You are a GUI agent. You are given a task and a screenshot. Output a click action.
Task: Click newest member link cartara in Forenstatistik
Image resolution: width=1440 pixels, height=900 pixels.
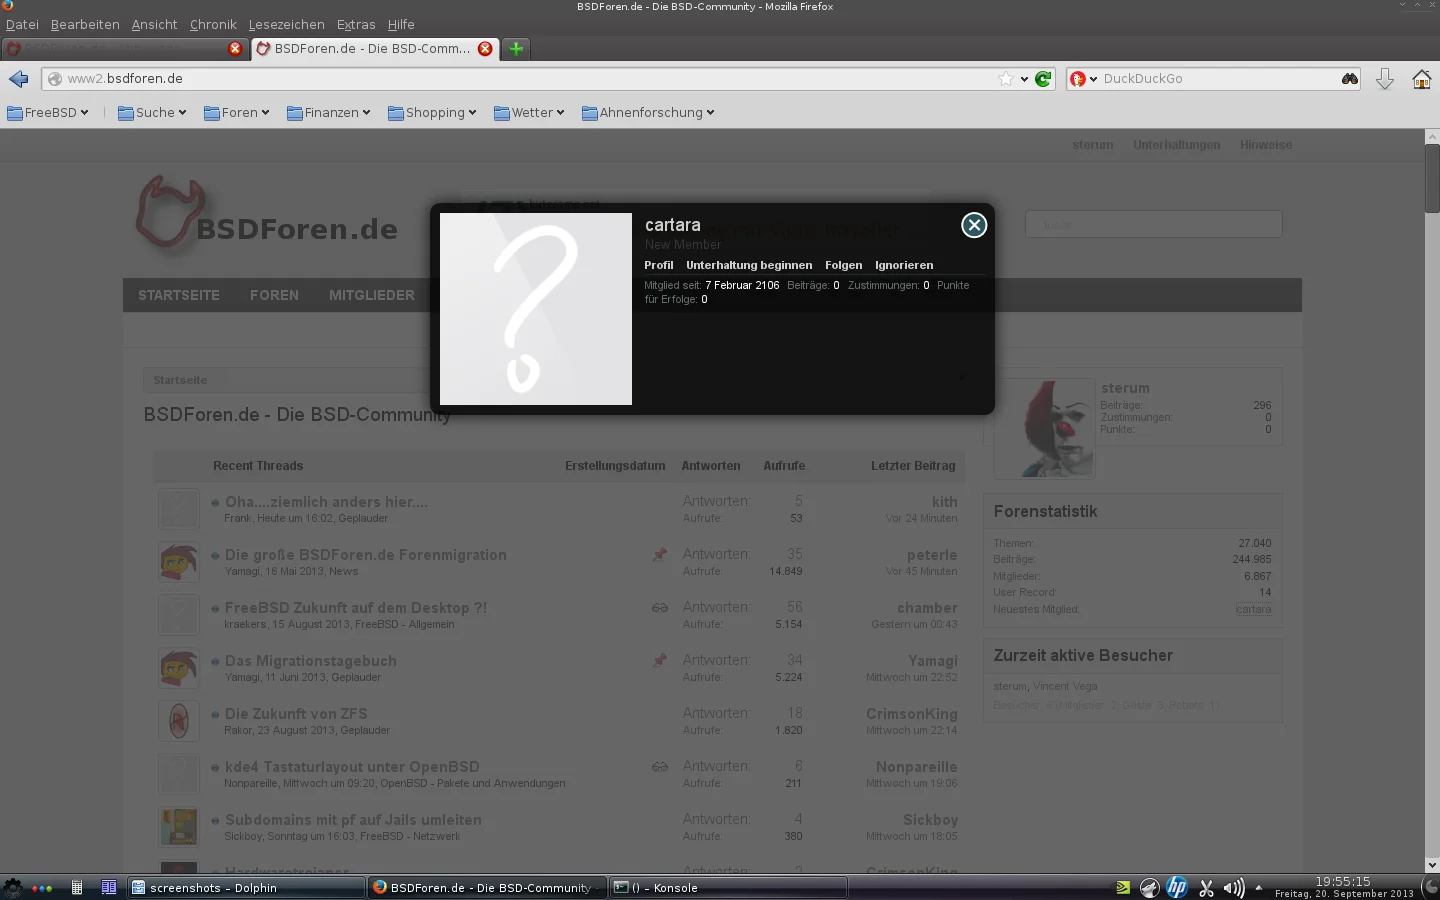click(x=1253, y=609)
